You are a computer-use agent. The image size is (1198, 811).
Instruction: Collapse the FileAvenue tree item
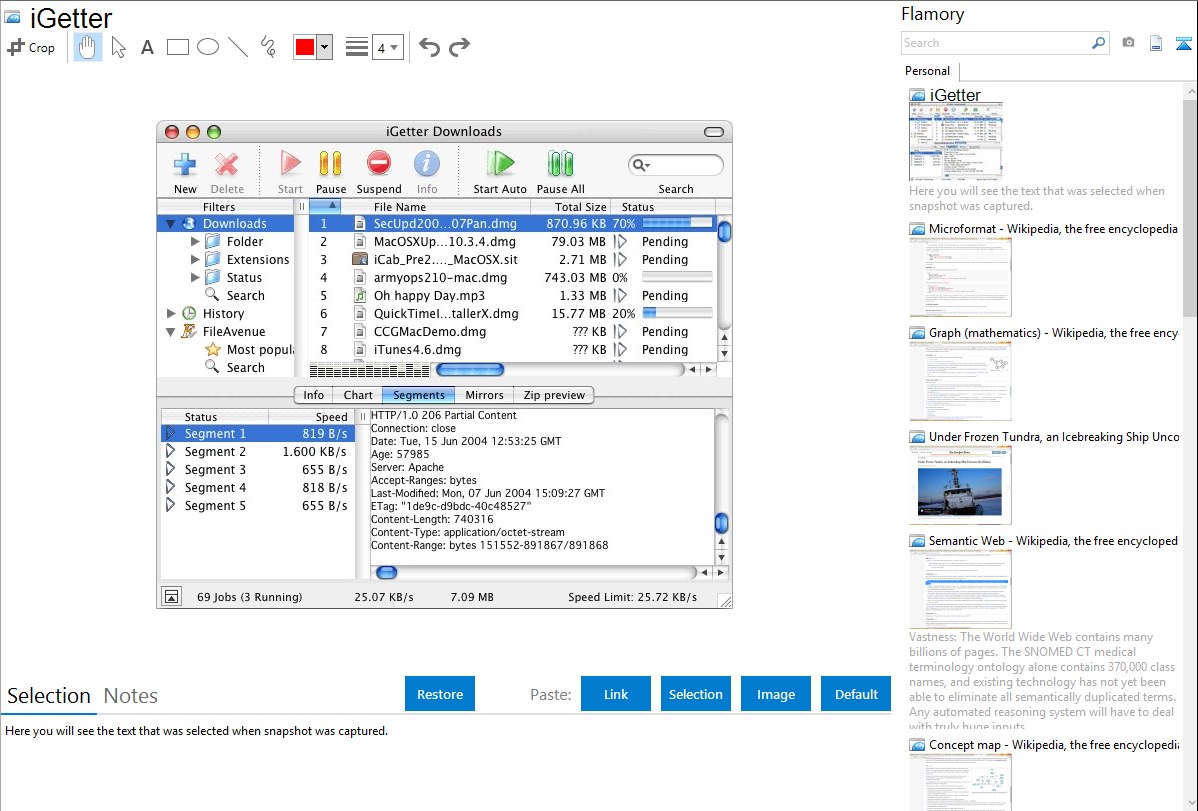[170, 332]
